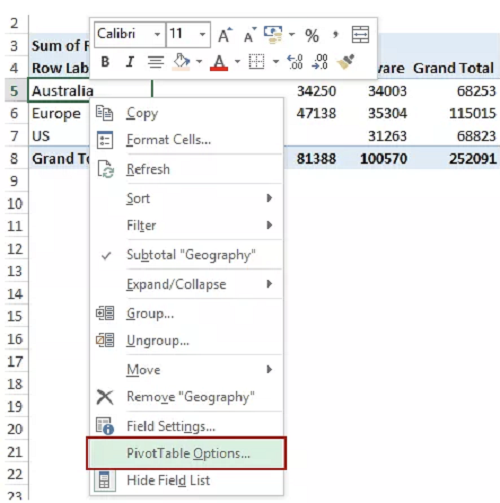Apply the red Font Color button
This screenshot has width=500, height=503.
219,62
